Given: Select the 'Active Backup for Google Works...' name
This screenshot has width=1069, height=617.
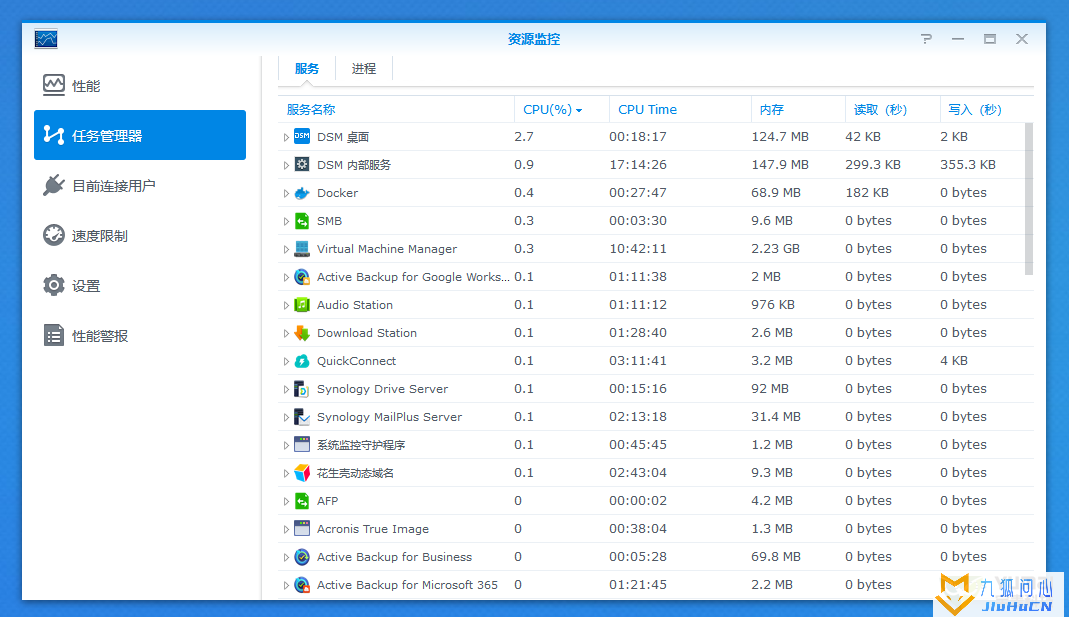Looking at the screenshot, I should click(413, 277).
